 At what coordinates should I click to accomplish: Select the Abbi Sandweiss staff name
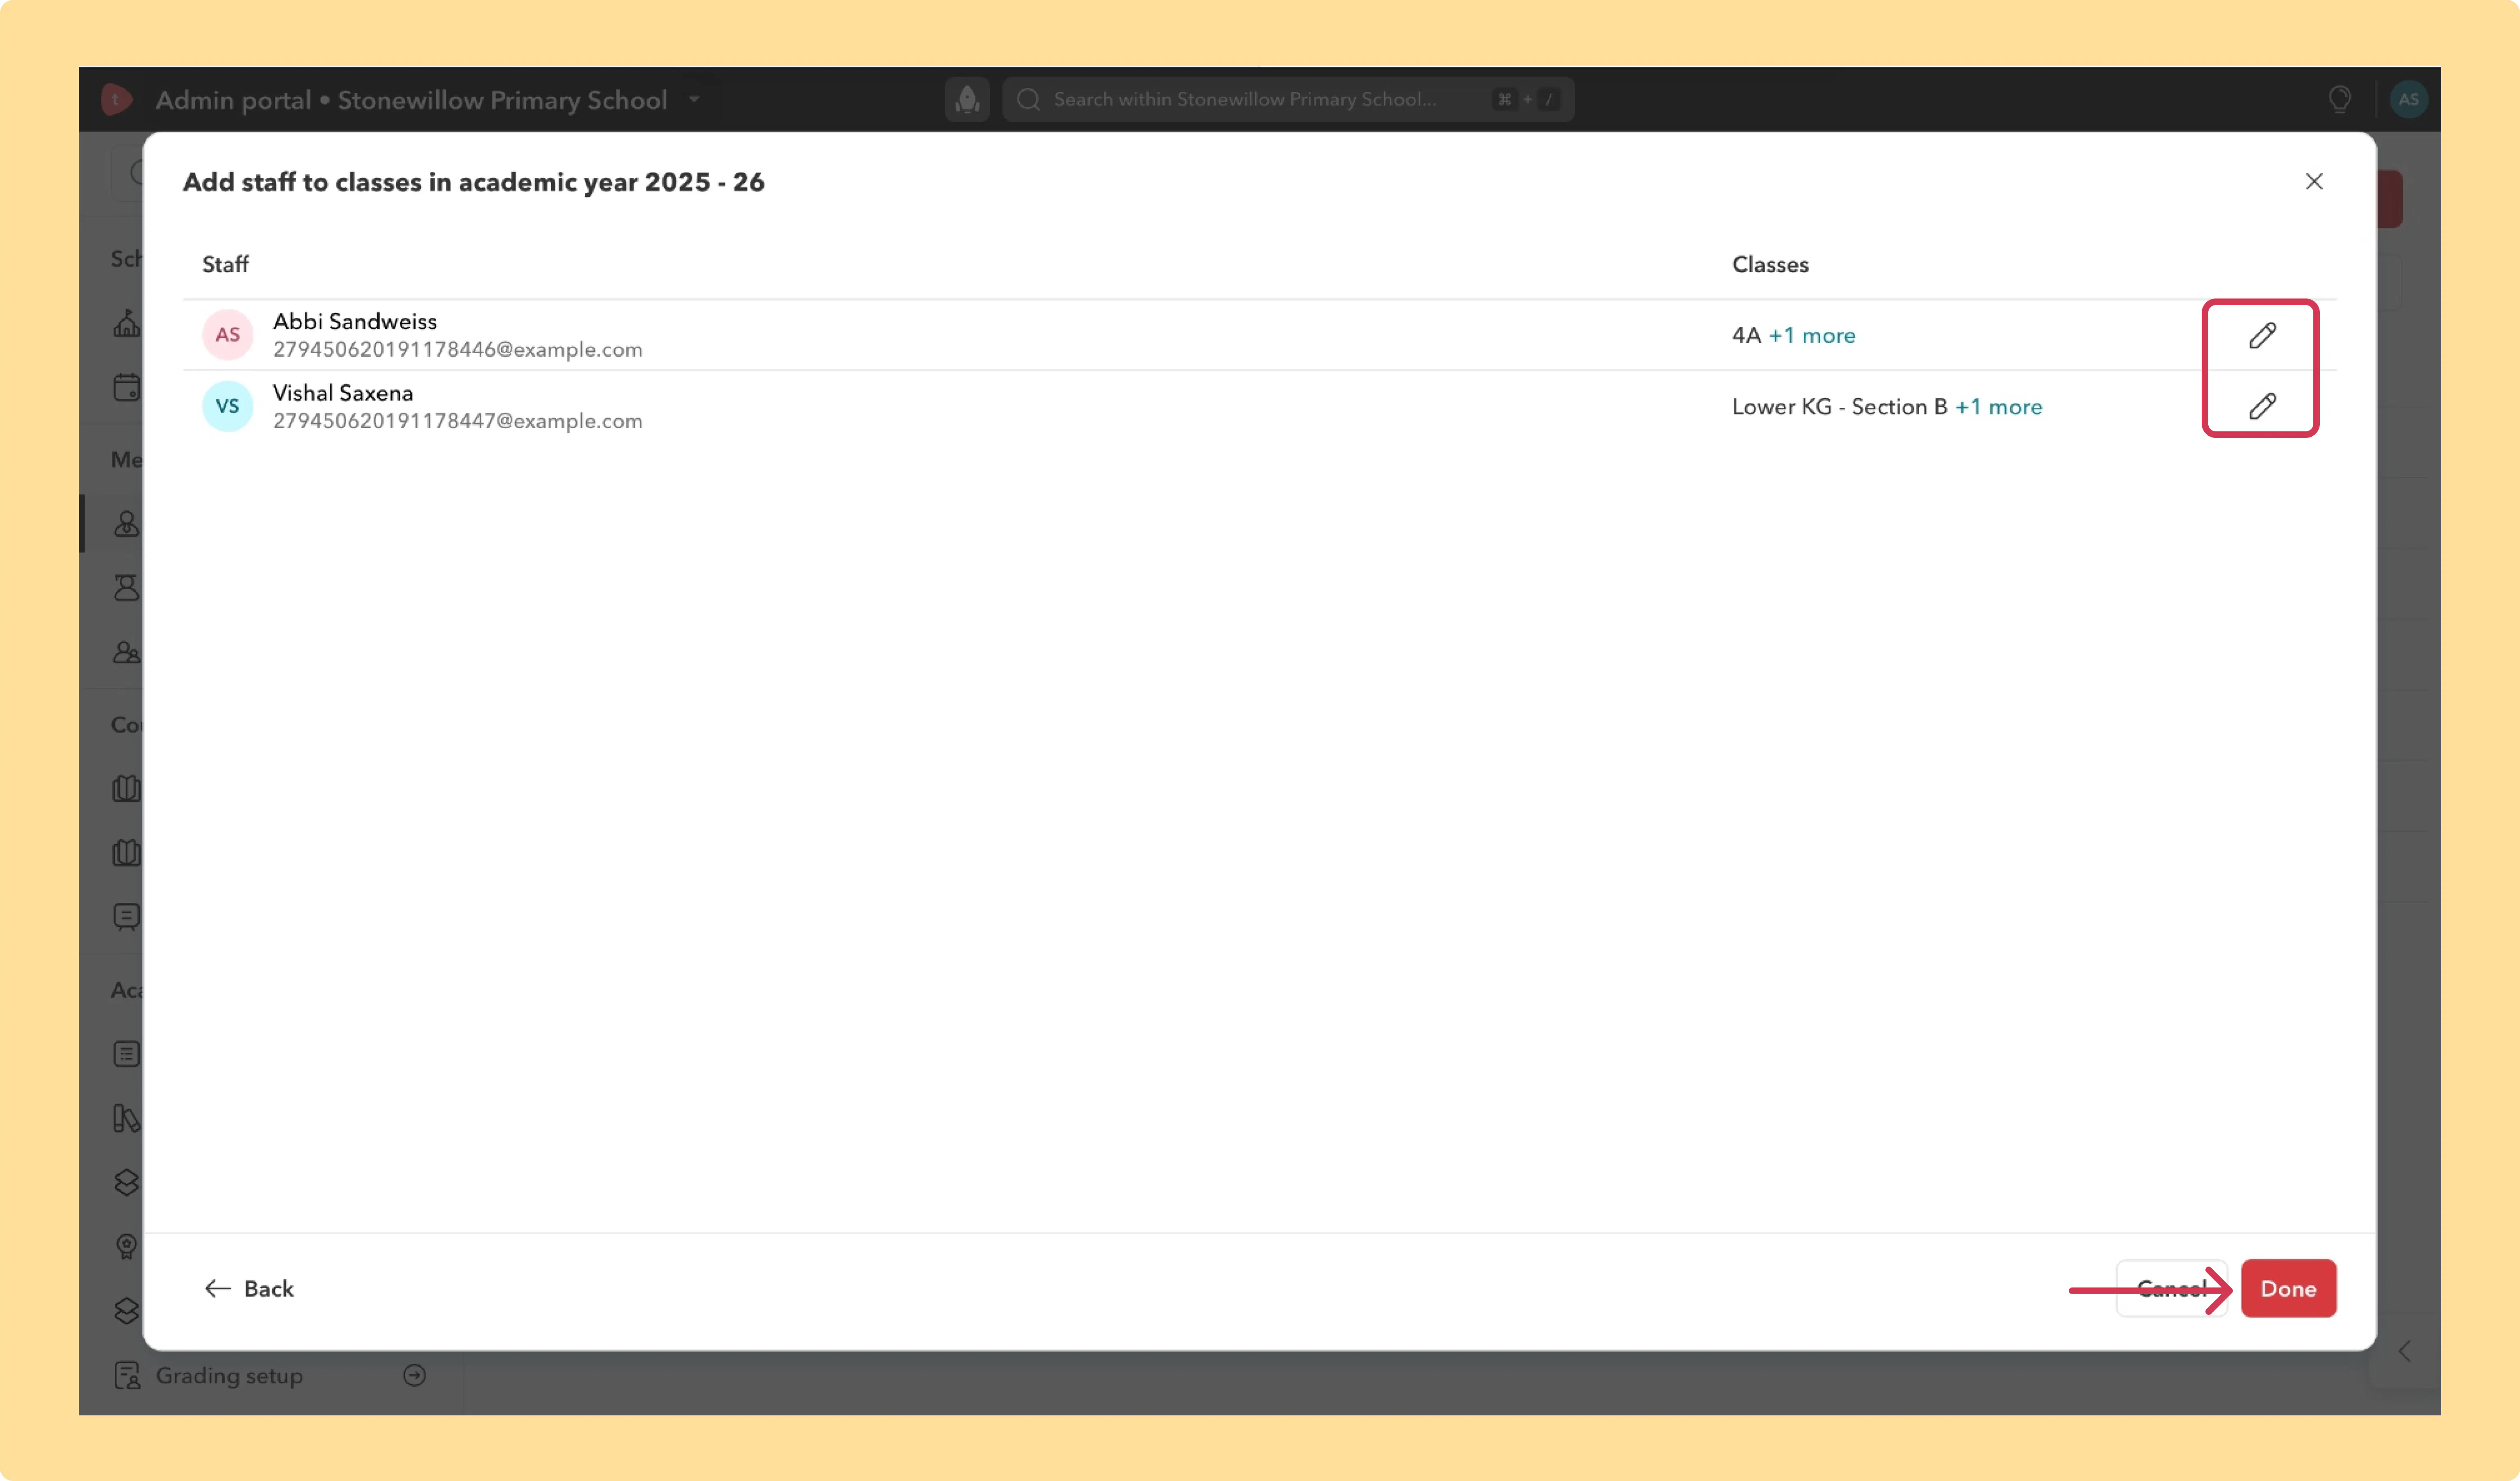coord(355,321)
